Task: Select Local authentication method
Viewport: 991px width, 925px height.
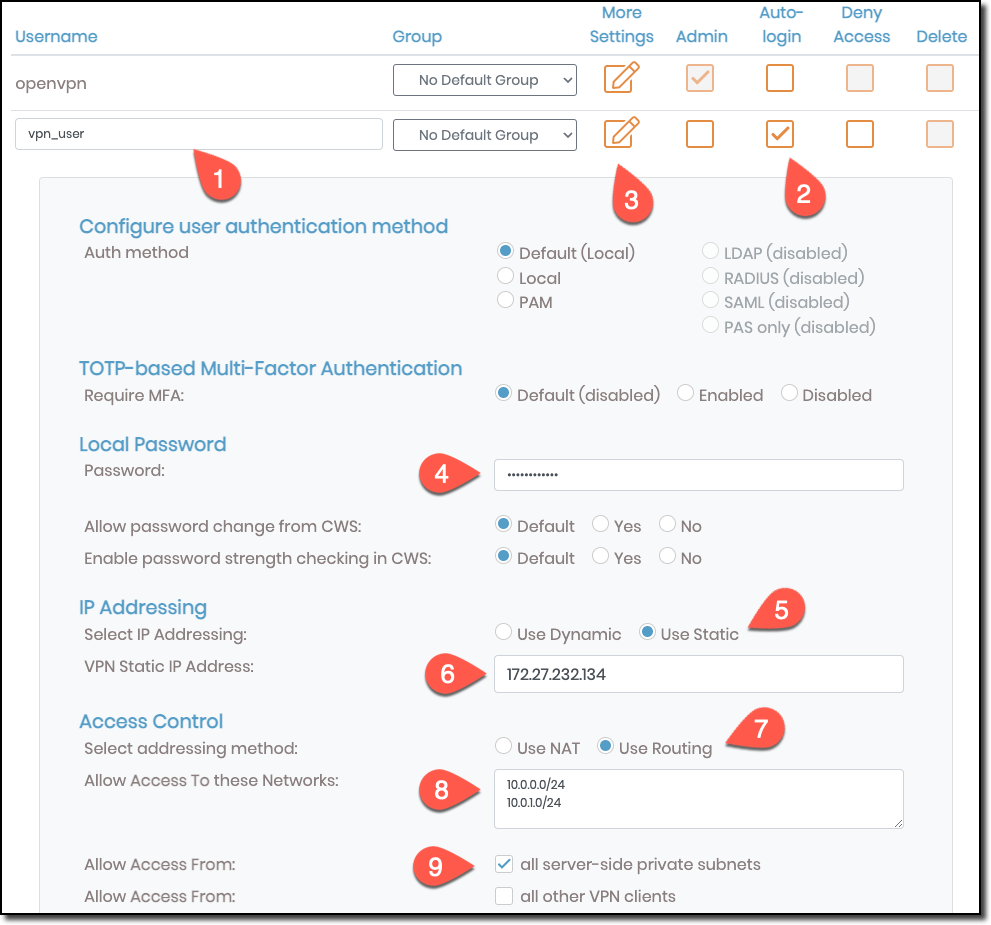Action: (505, 277)
